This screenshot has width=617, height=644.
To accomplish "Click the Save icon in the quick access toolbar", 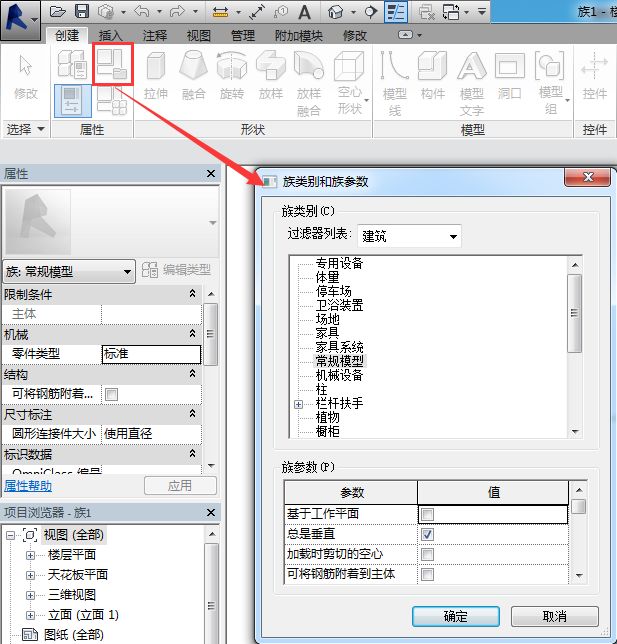I will (x=82, y=11).
